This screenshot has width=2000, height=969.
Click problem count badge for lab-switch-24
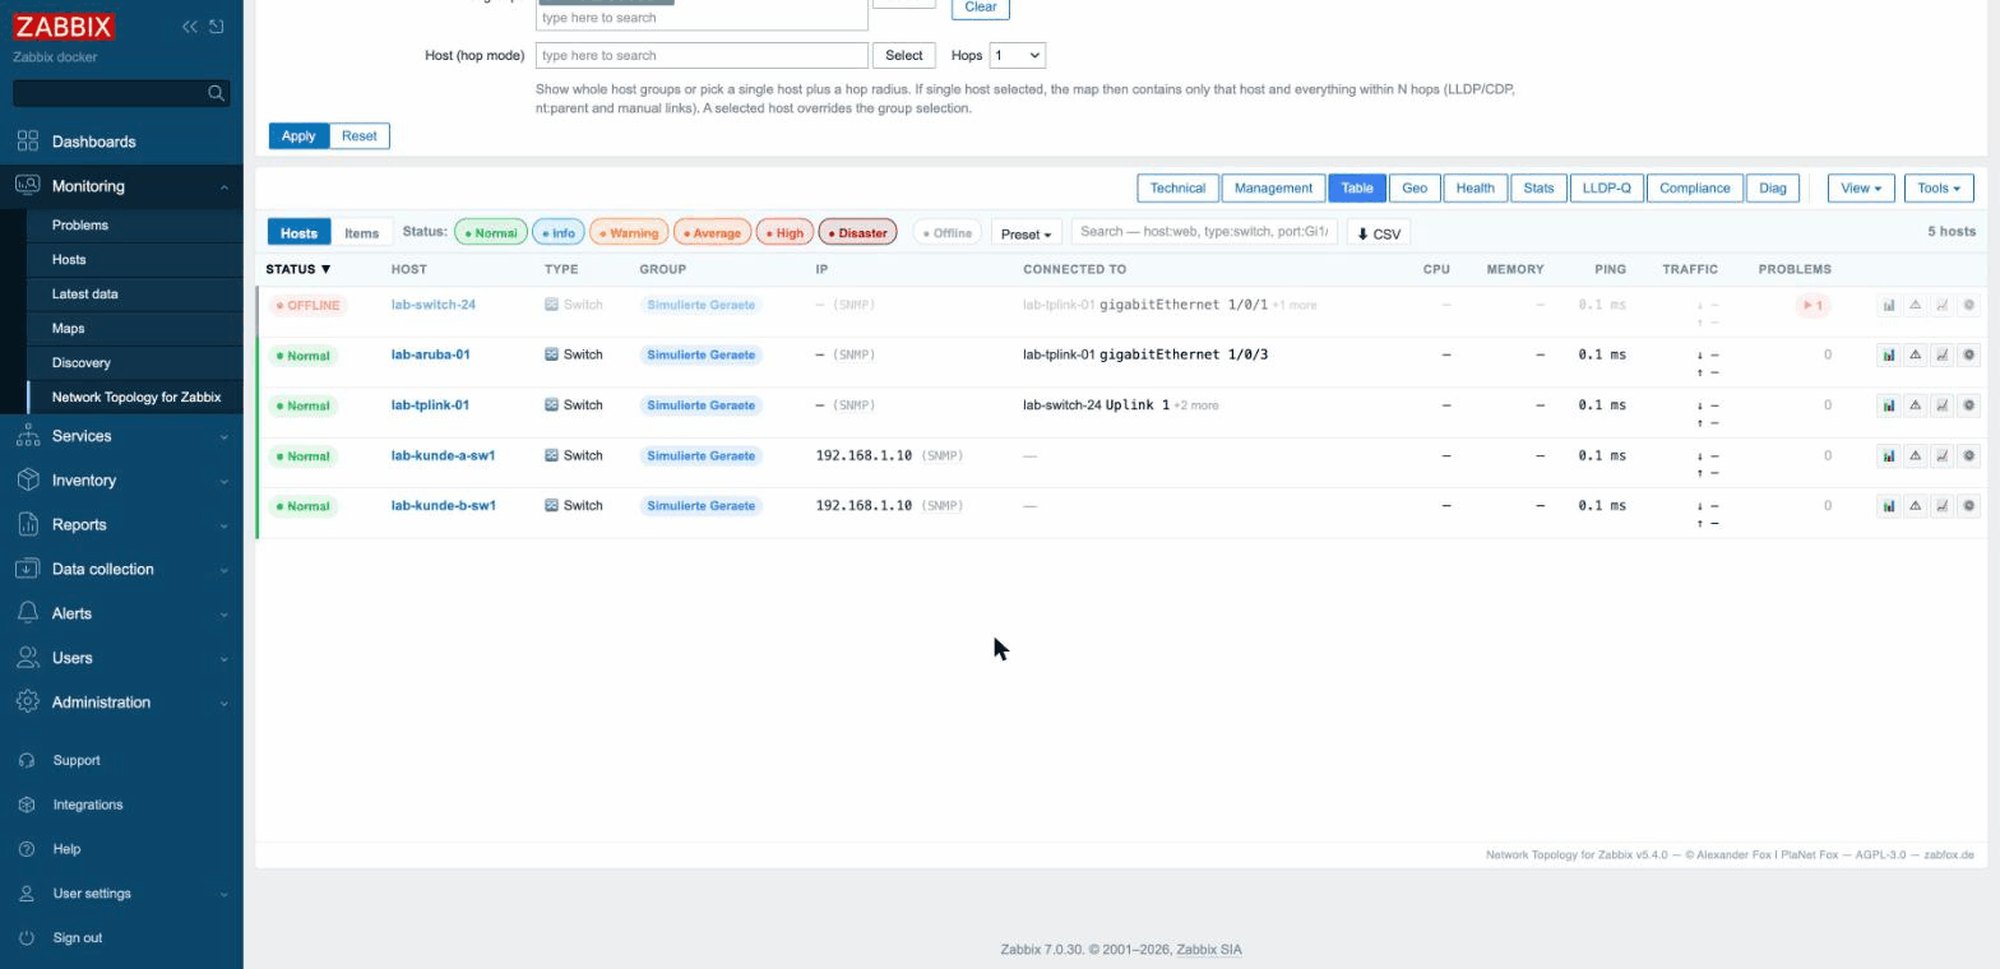click(x=1813, y=305)
